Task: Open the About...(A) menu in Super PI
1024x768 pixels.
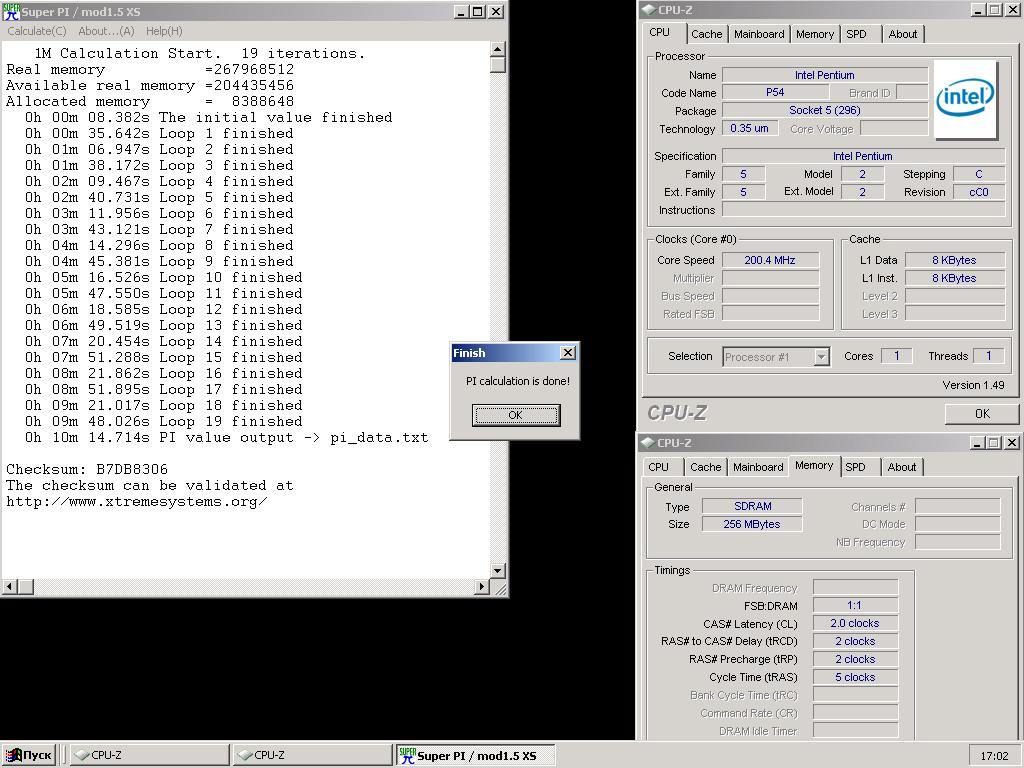Action: [106, 31]
